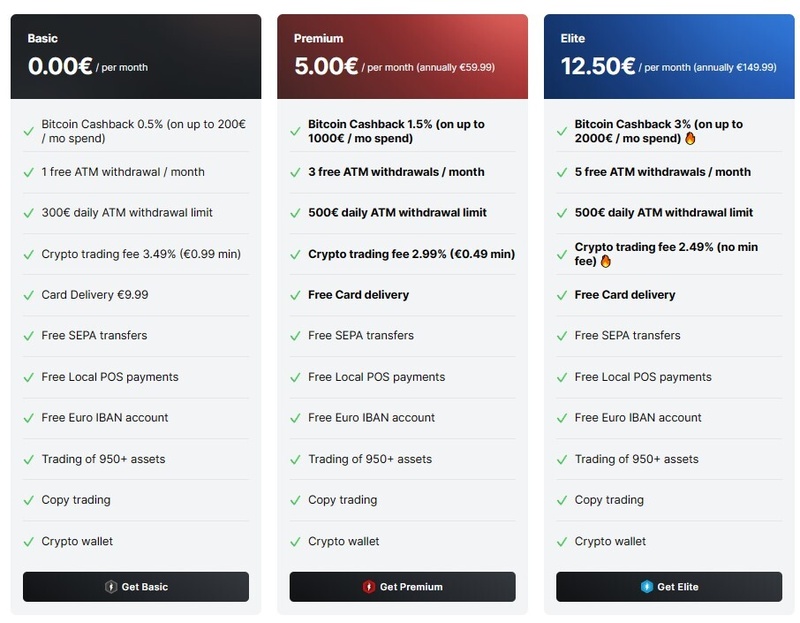Click Premium price 5.00€ text
Viewport: 800px width, 623px height.
pos(326,66)
